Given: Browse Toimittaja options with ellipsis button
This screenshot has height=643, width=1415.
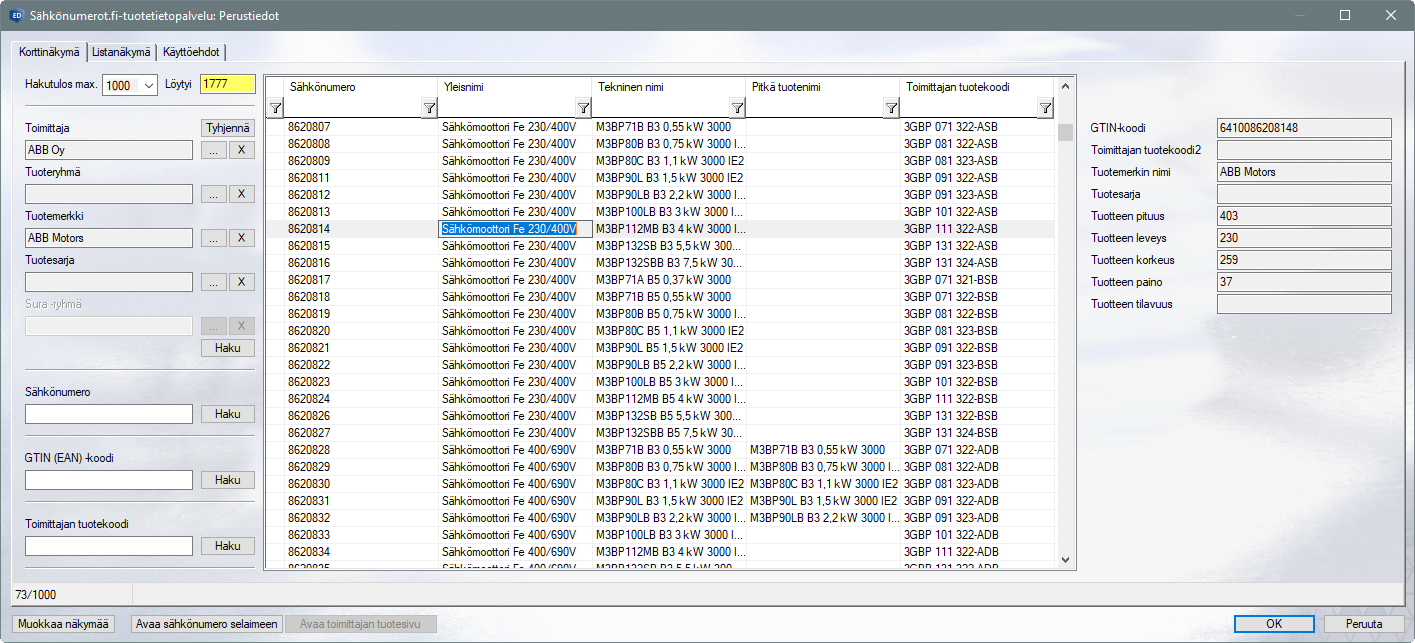Looking at the screenshot, I should click(x=213, y=150).
